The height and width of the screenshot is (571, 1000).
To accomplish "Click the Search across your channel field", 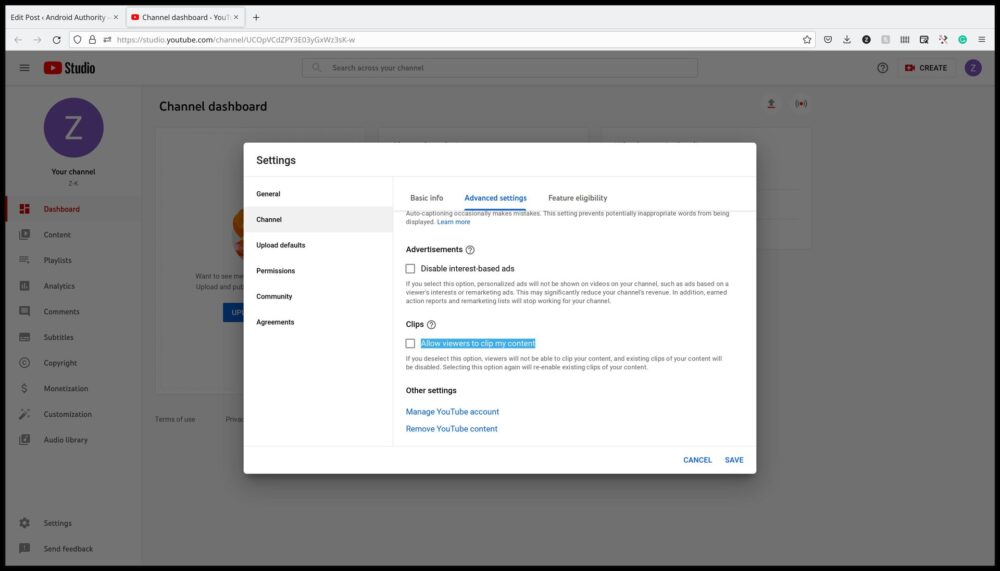I will click(500, 68).
